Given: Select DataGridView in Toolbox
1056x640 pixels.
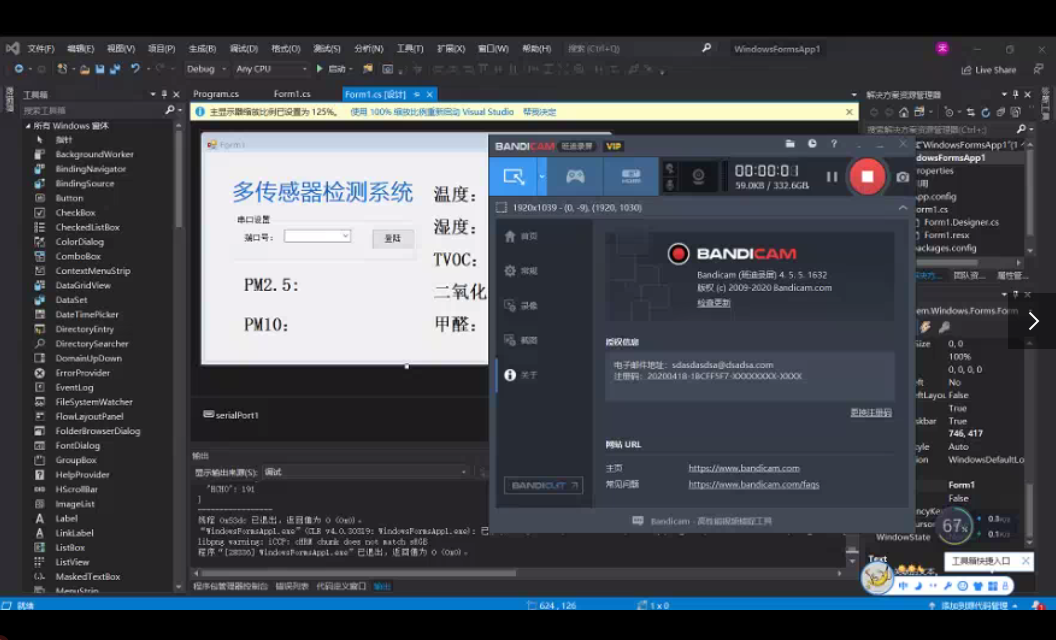Looking at the screenshot, I should click(x=83, y=285).
